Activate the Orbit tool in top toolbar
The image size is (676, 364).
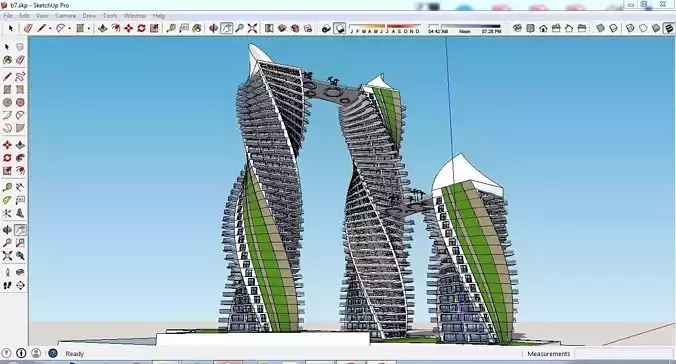point(213,28)
